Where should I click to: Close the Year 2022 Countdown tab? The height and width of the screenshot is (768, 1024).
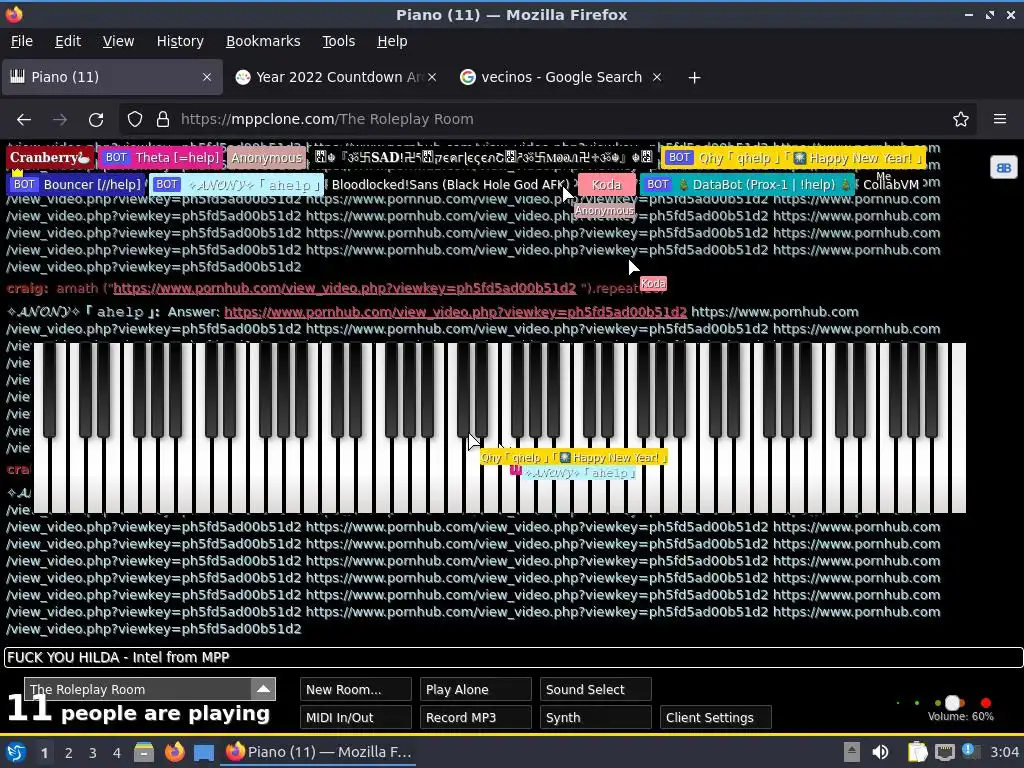(432, 77)
